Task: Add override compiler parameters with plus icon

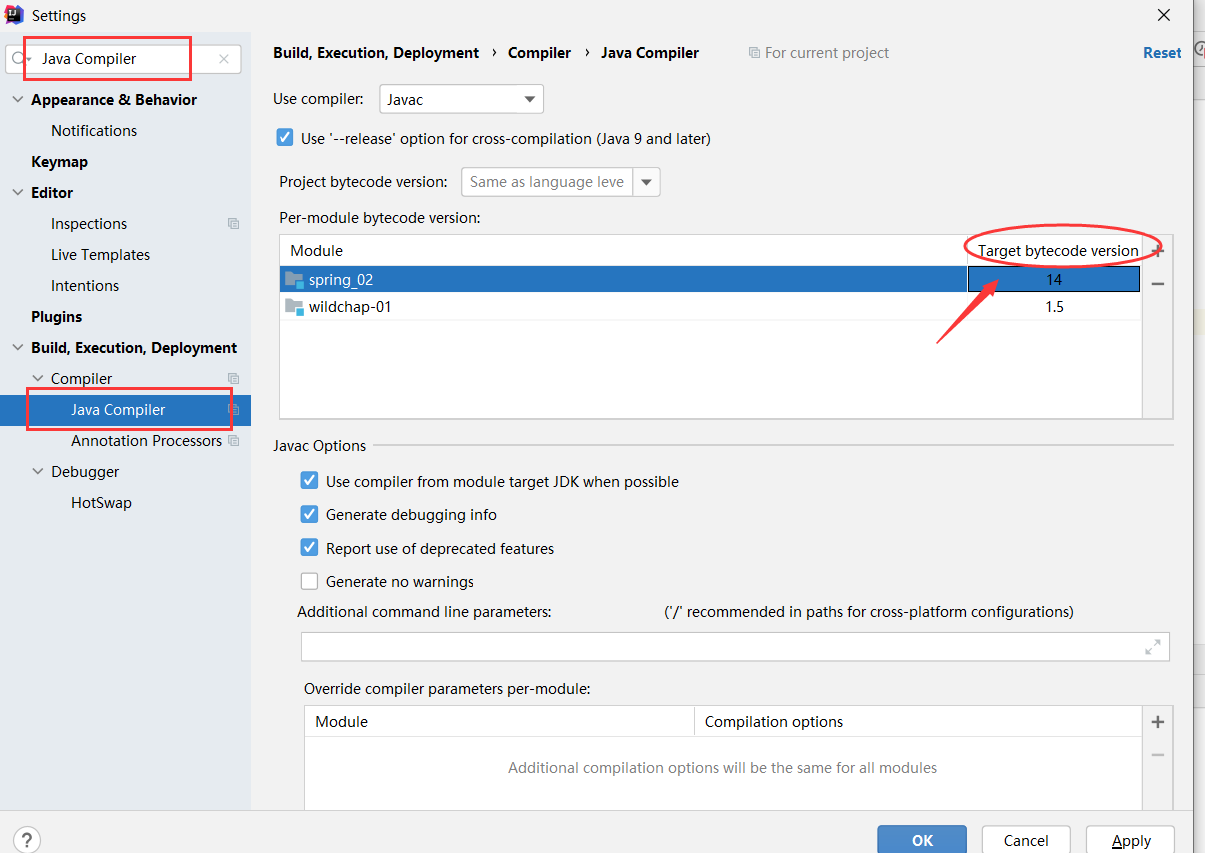Action: (x=1157, y=722)
